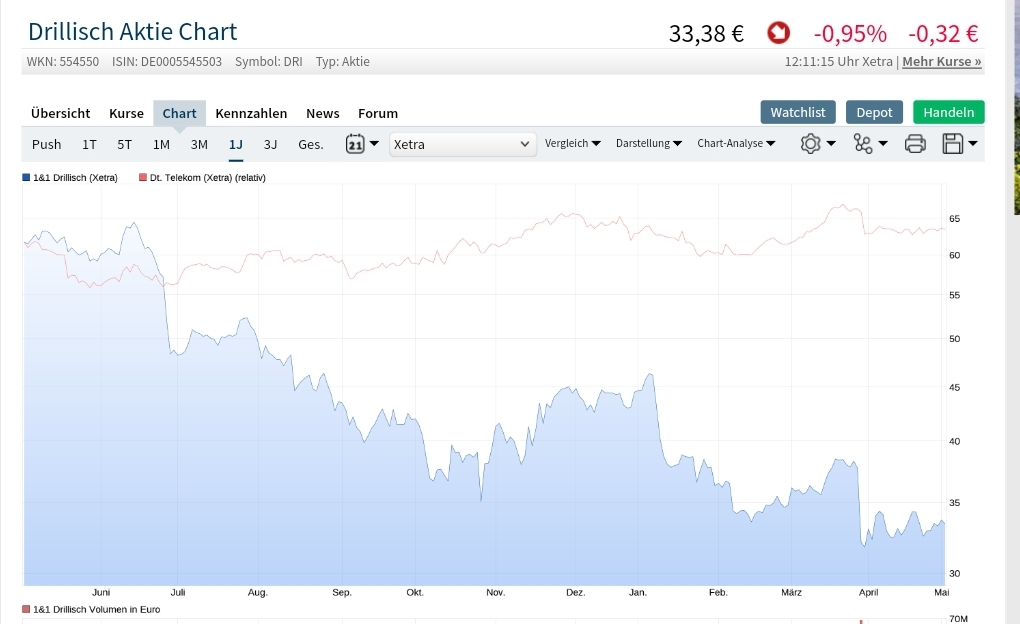
Task: Click the red price trend arrow icon
Action: pos(778,33)
